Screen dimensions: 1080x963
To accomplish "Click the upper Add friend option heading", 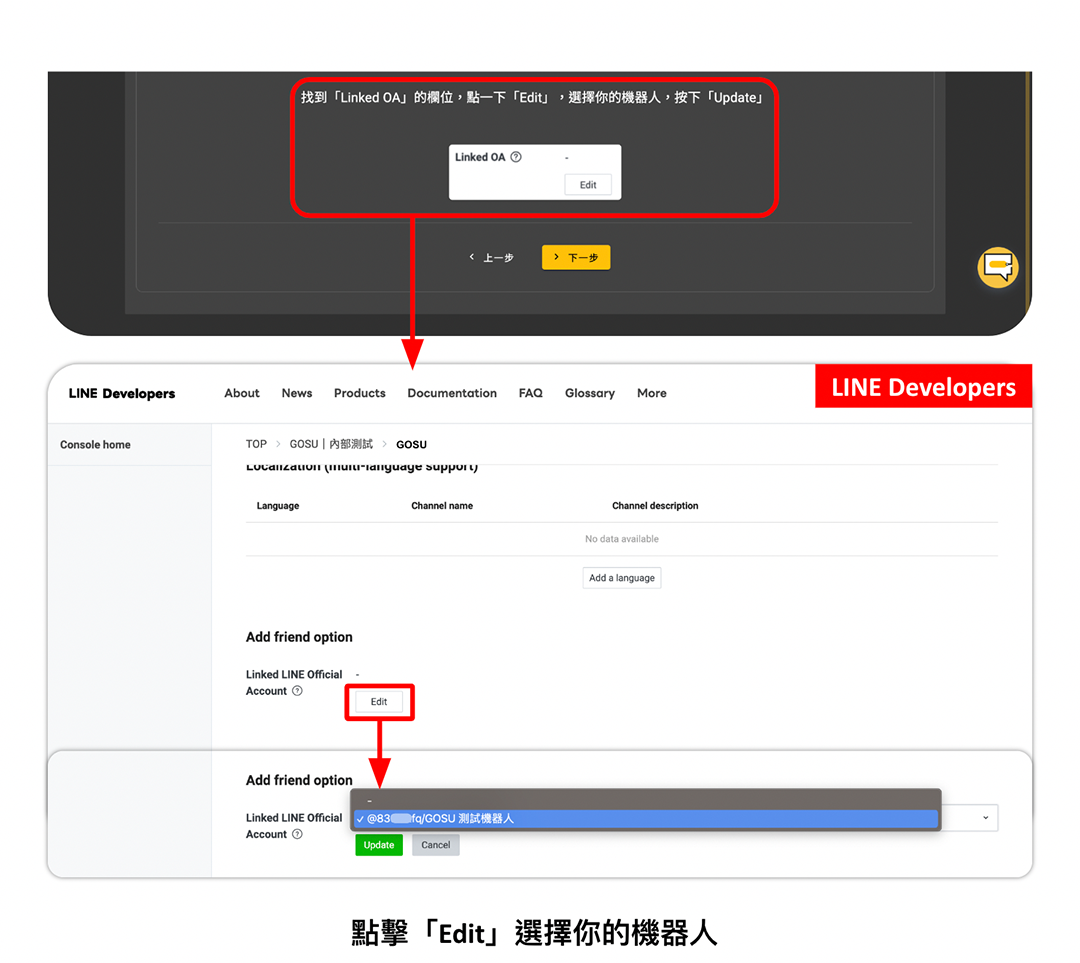I will point(299,637).
